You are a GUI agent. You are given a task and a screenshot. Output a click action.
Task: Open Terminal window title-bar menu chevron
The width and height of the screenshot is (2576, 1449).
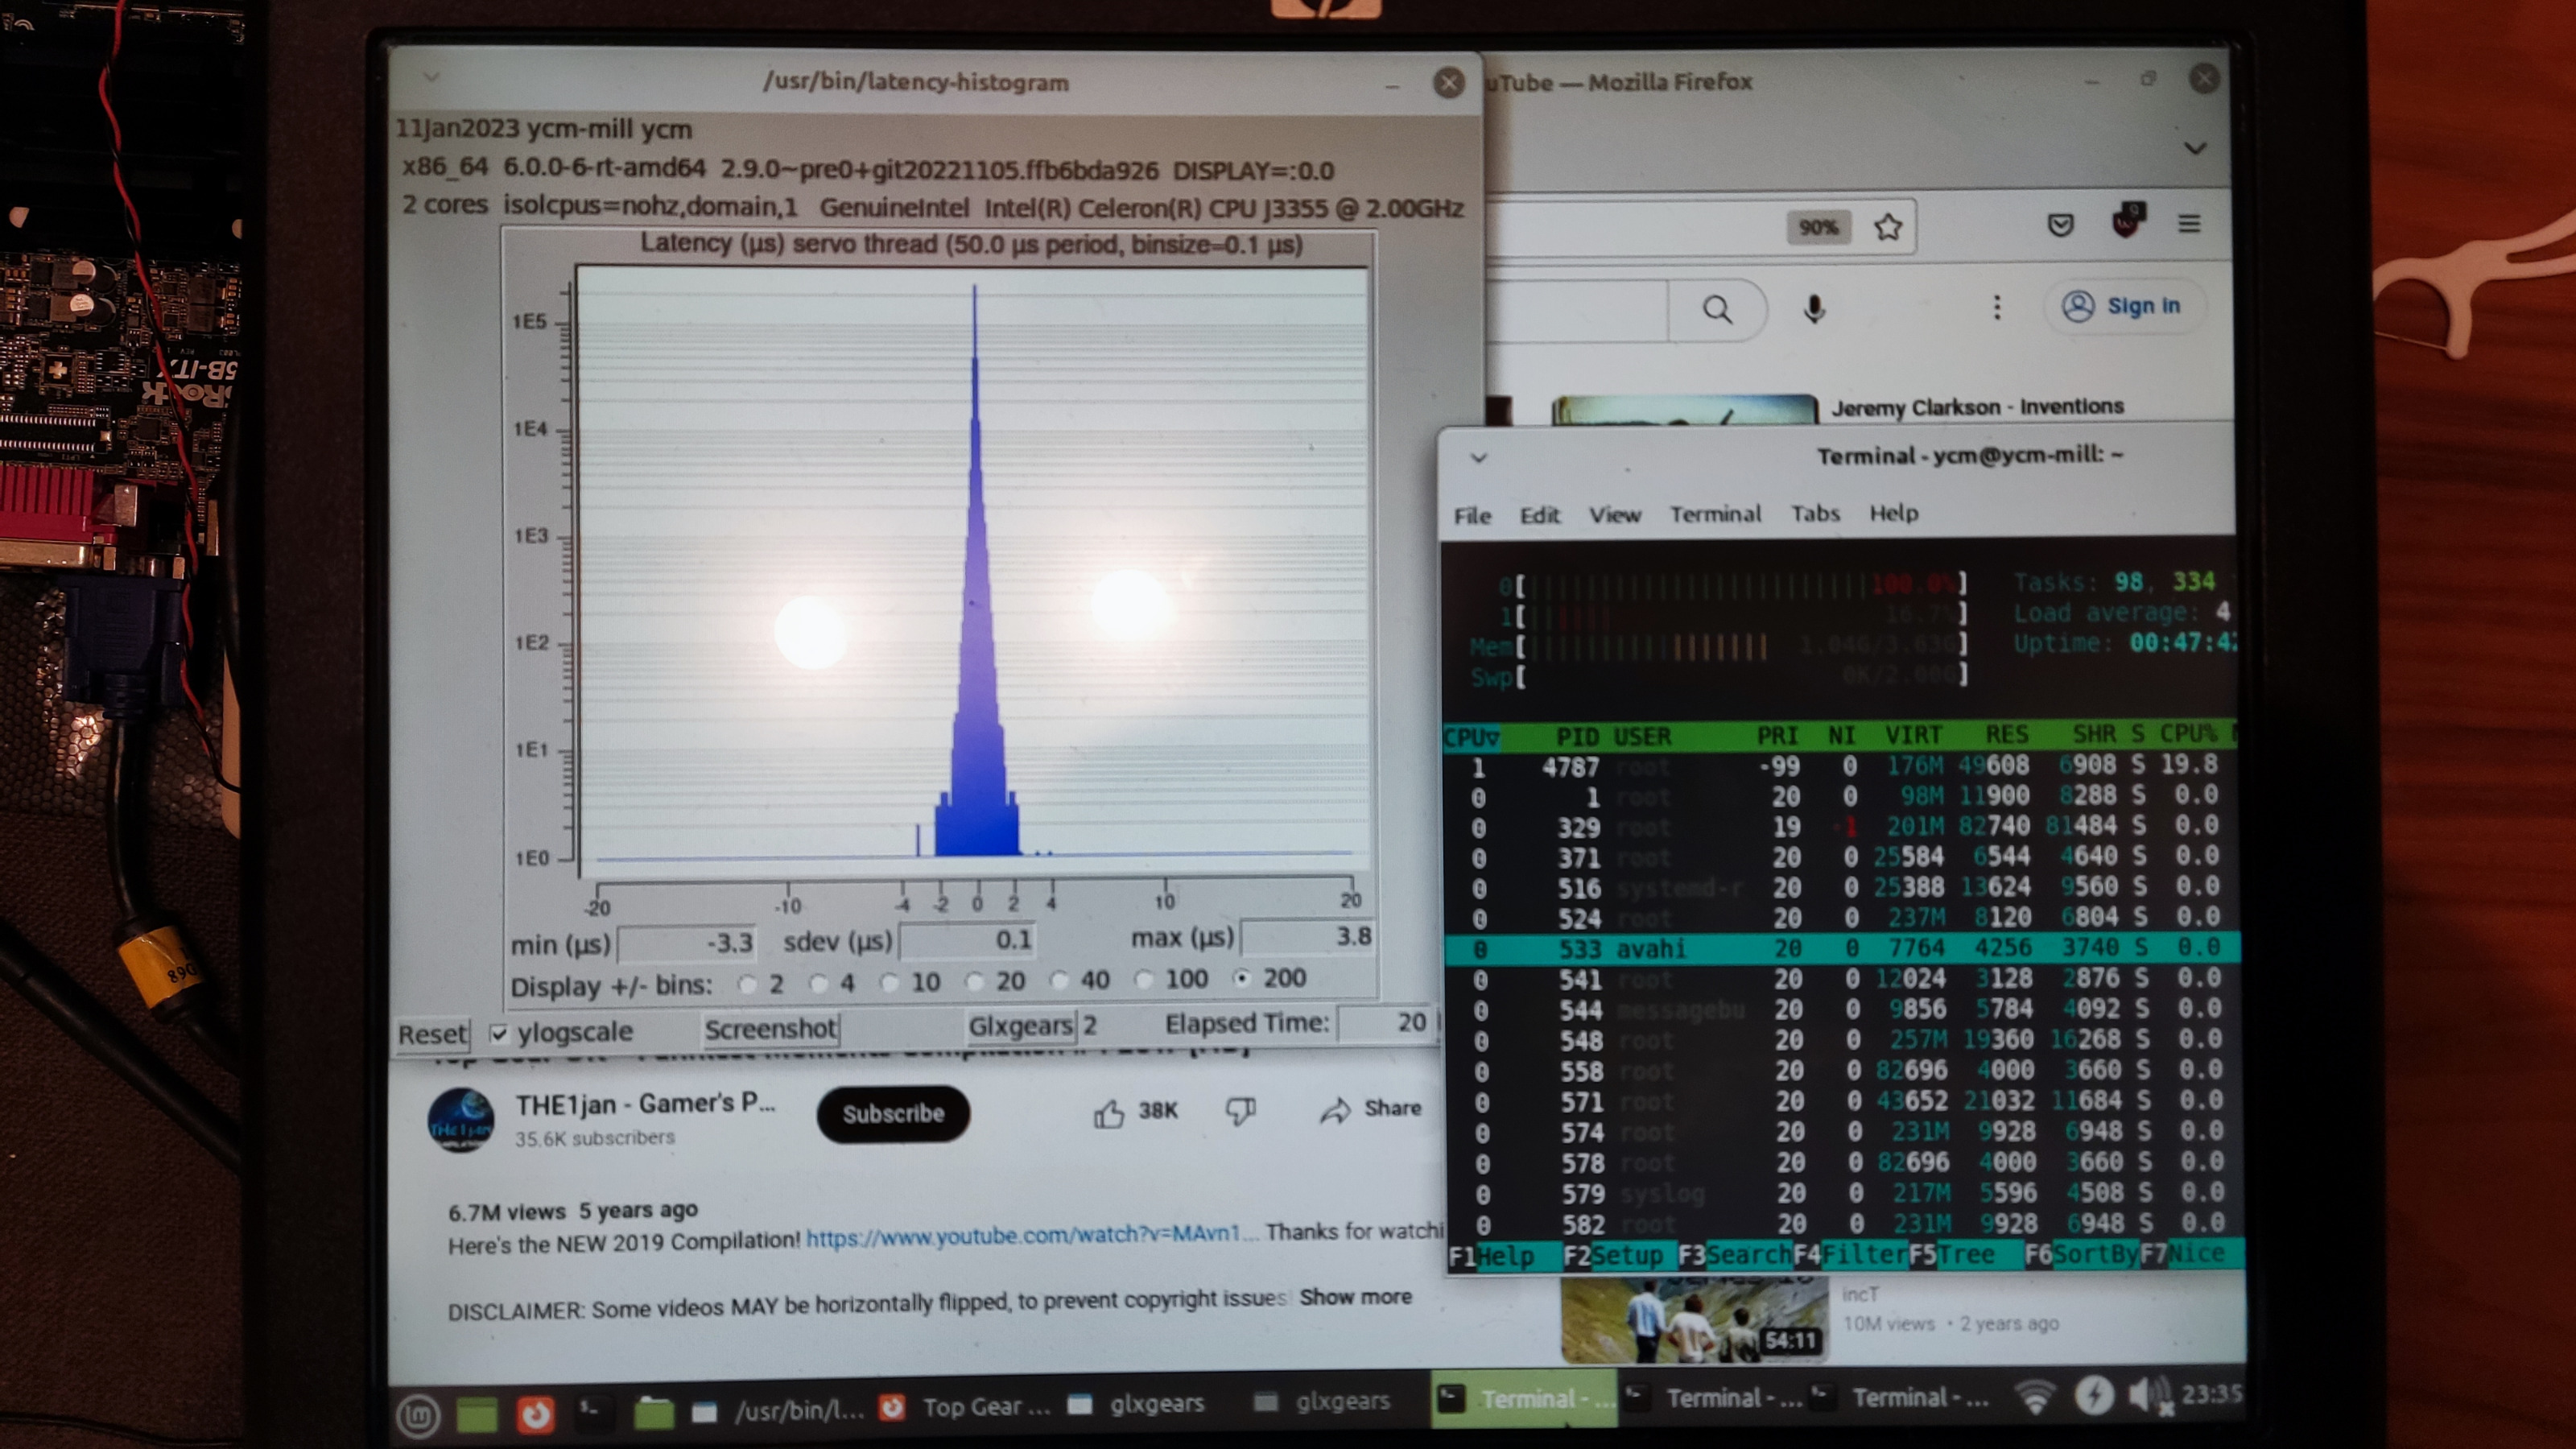1479,458
